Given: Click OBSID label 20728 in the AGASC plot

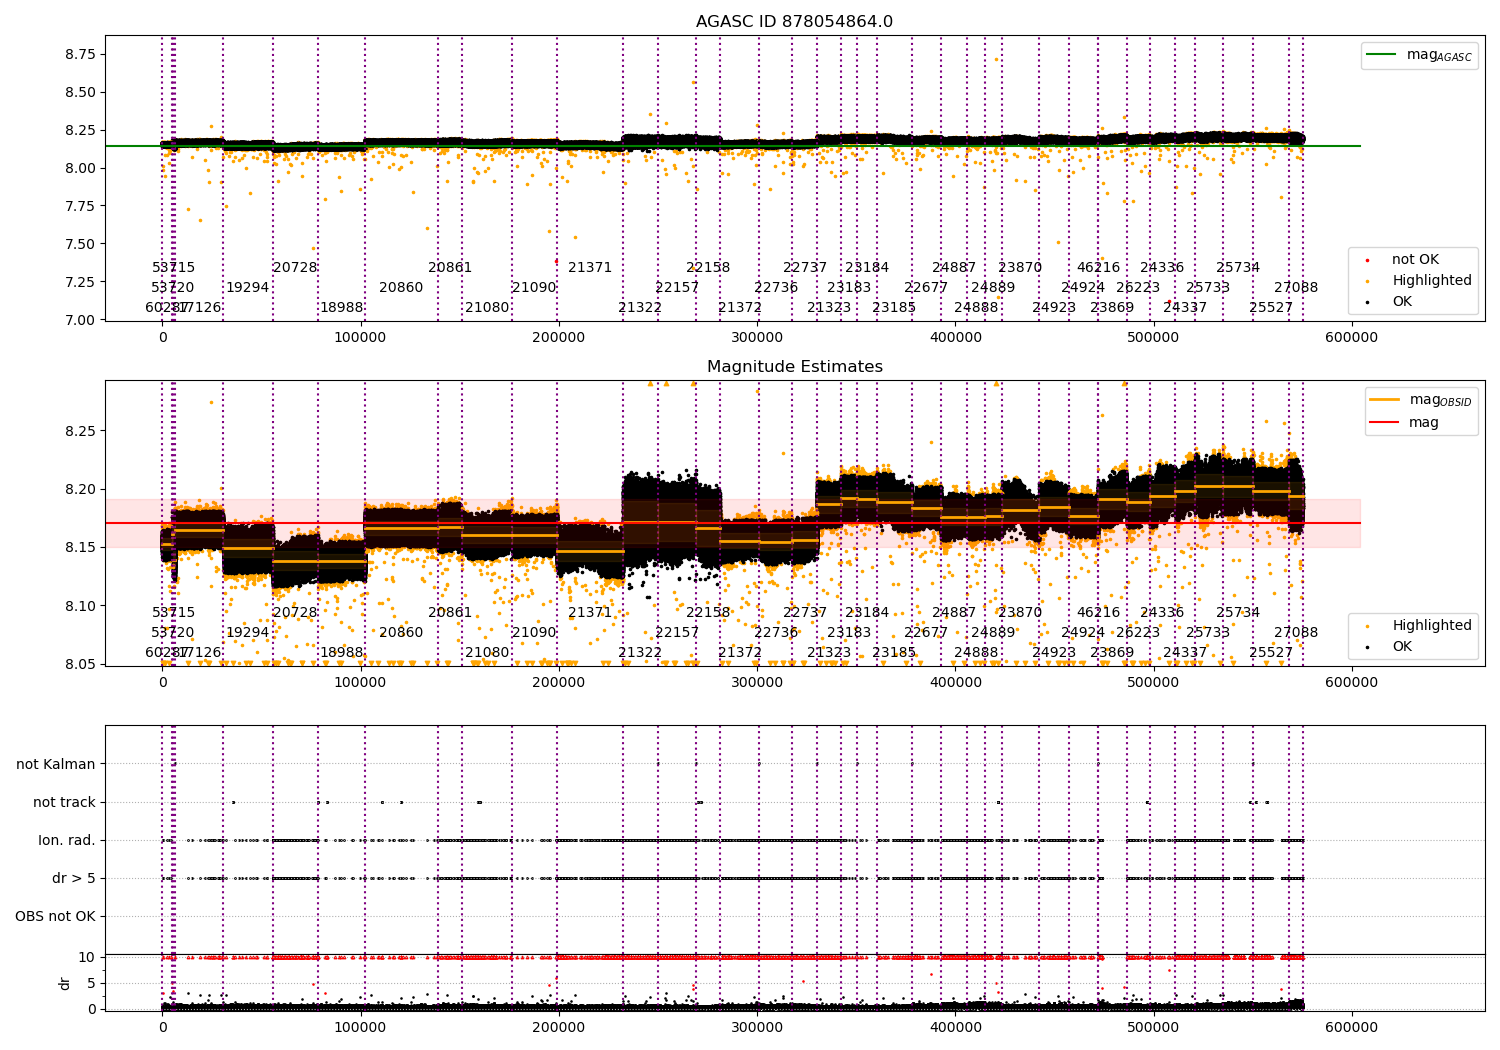Looking at the screenshot, I should point(295,268).
